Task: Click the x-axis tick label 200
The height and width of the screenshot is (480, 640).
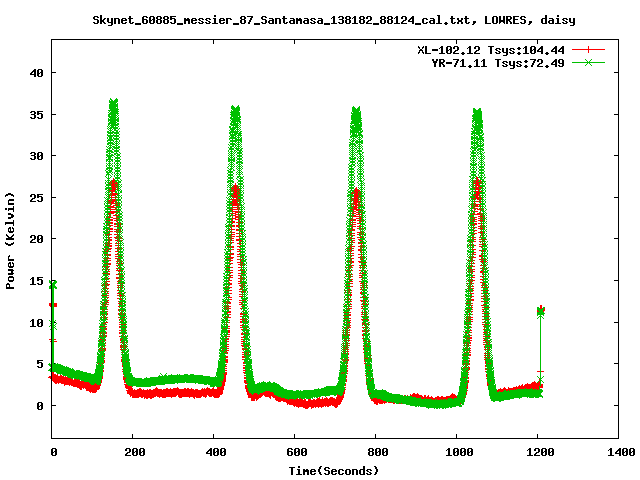Action: click(135, 452)
